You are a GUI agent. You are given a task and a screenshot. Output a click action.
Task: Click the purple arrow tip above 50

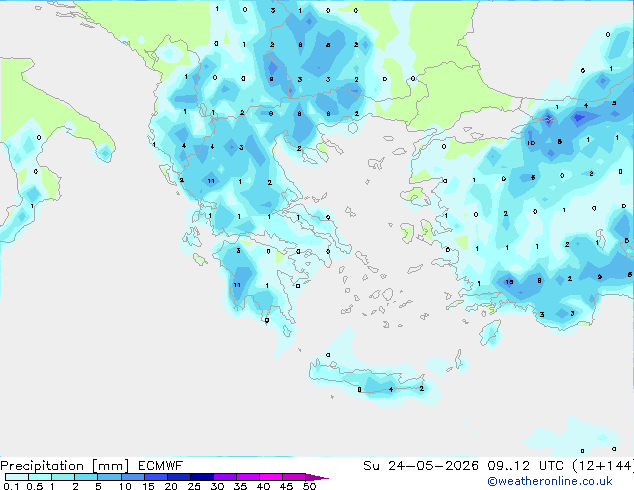coord(317,477)
